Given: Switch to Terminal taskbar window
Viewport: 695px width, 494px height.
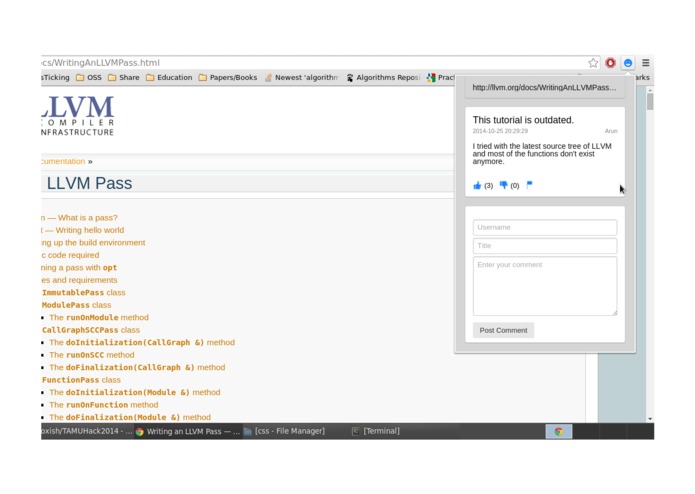Looking at the screenshot, I should 376,431.
